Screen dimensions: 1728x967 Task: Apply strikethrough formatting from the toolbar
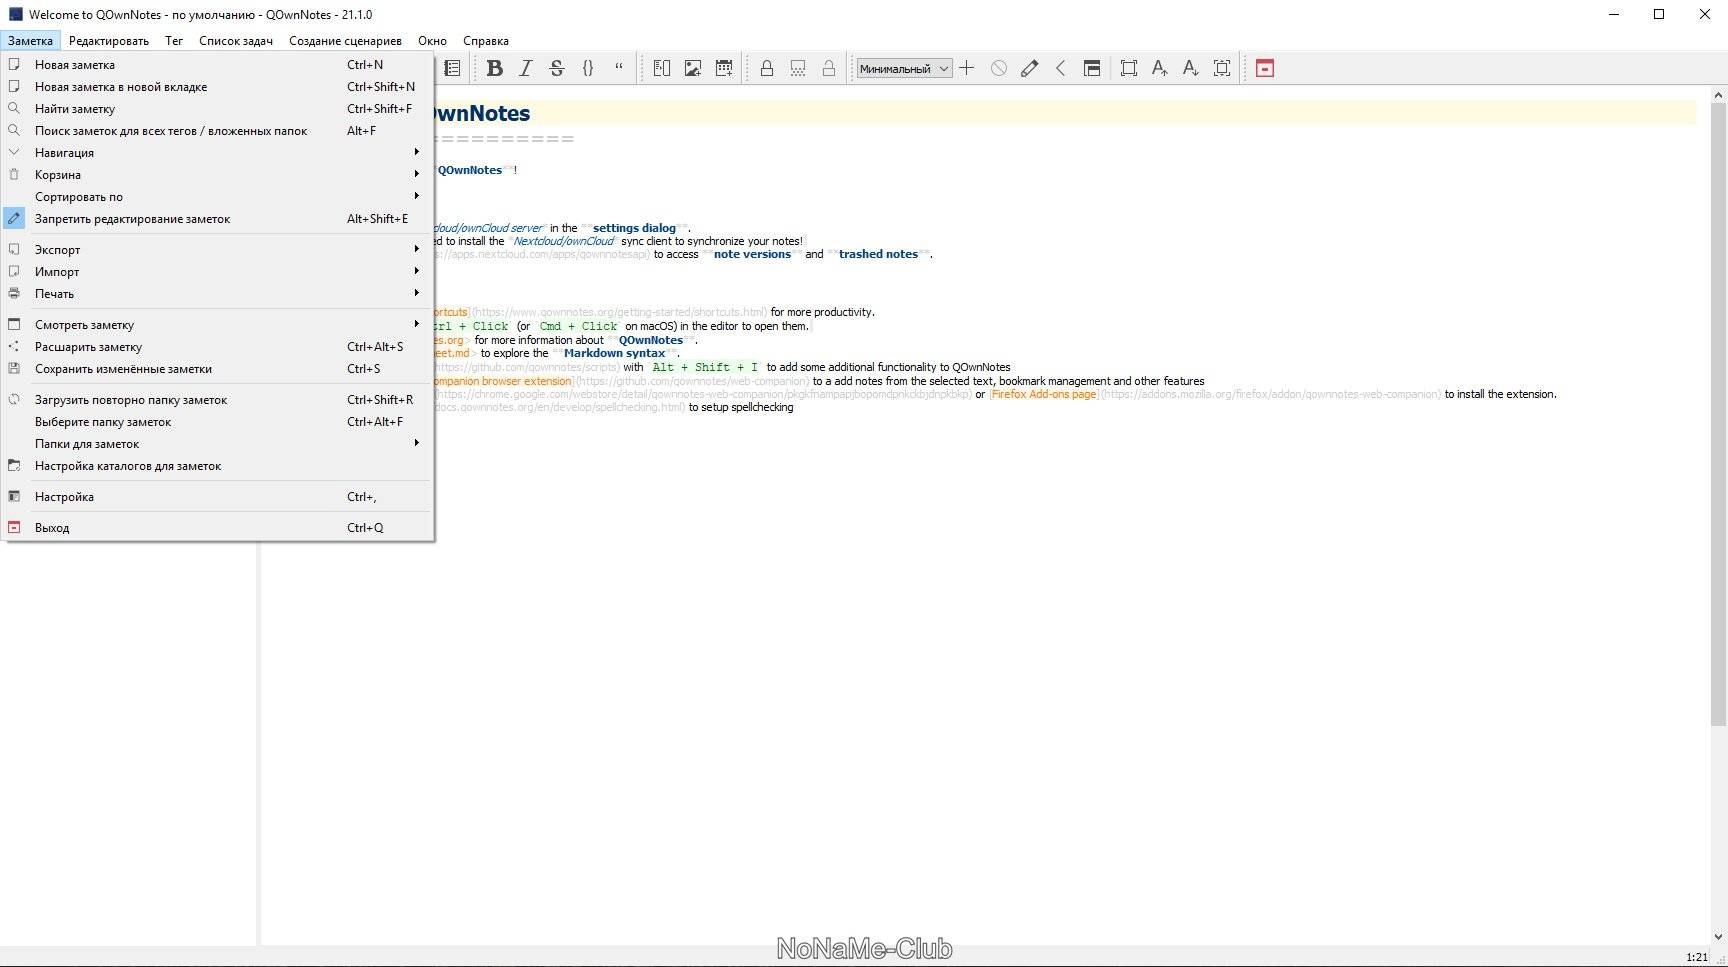[x=557, y=68]
